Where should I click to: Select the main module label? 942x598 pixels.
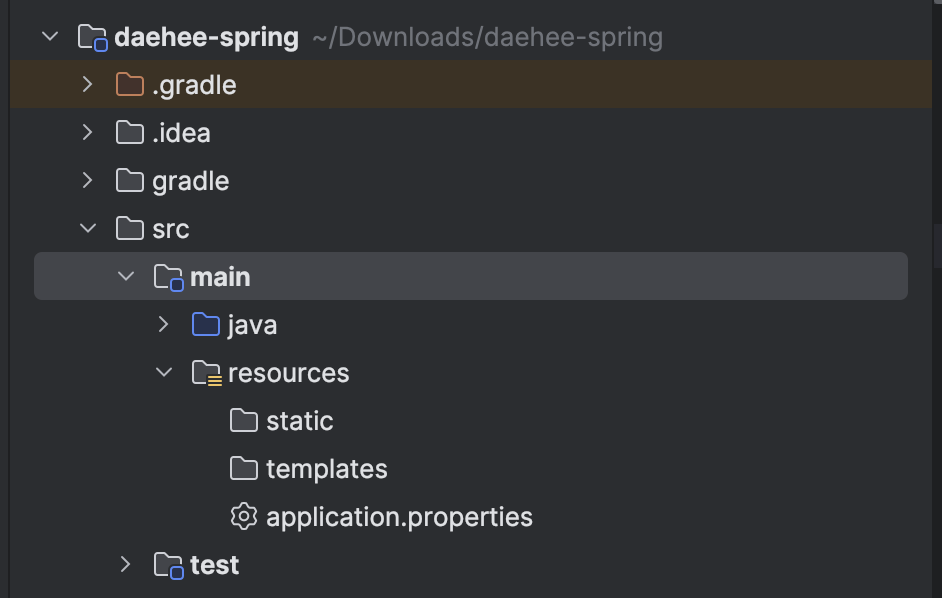tap(220, 277)
